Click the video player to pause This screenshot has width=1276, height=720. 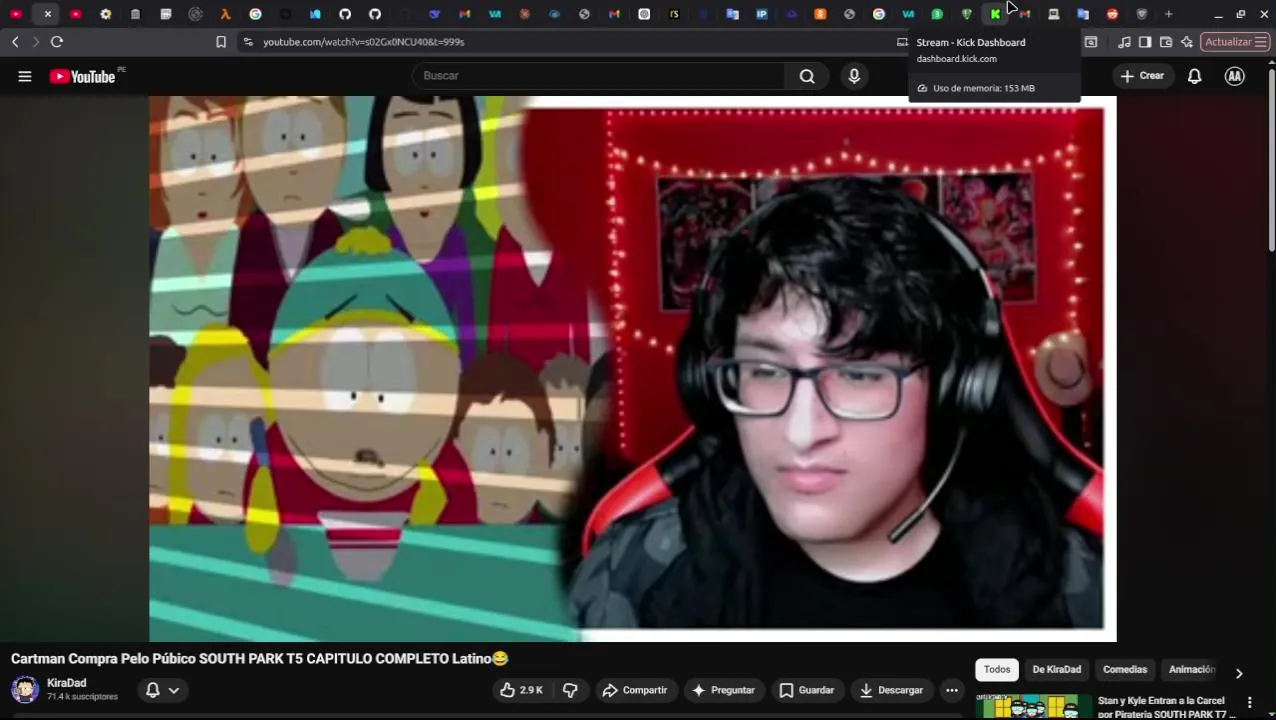(x=632, y=368)
